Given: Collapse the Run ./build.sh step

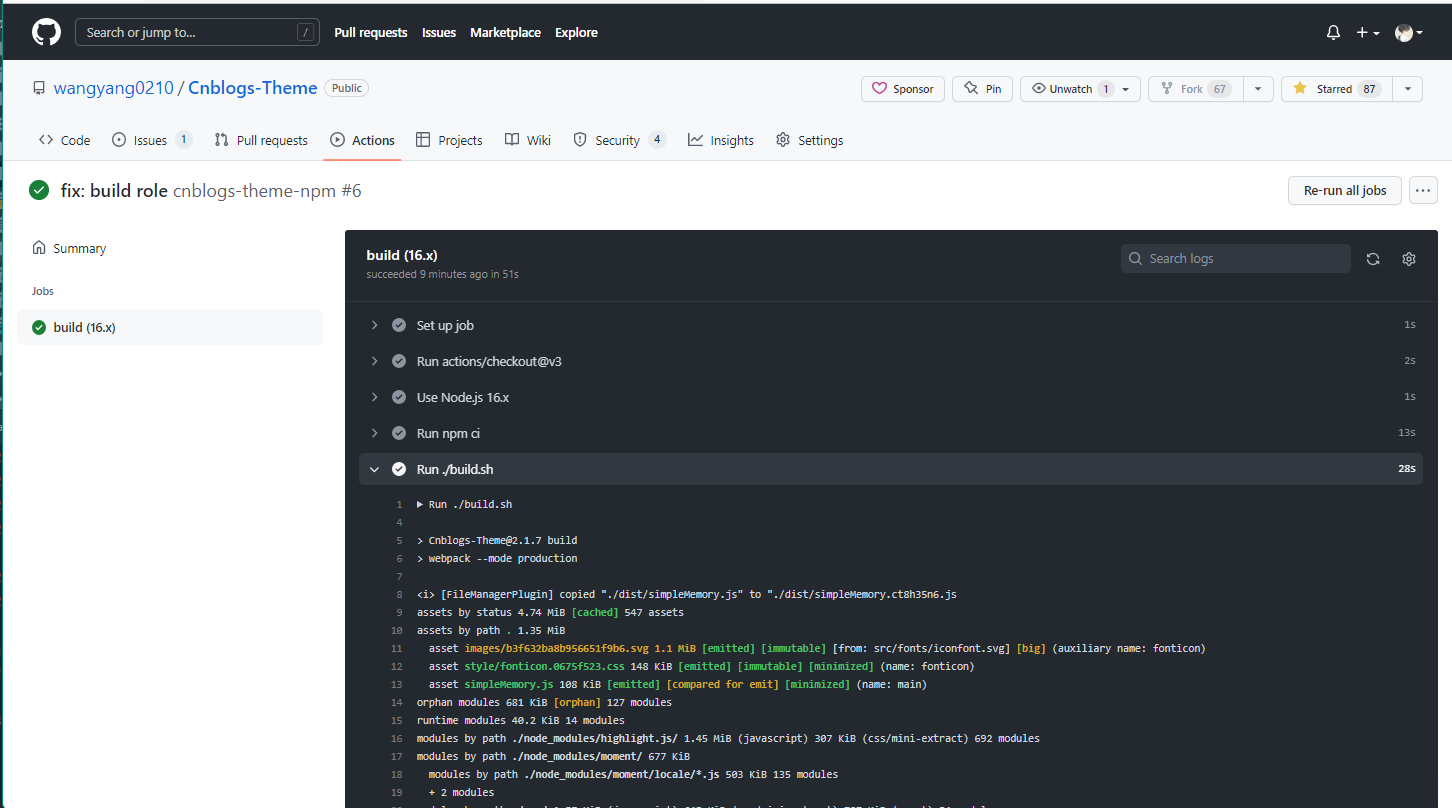Looking at the screenshot, I should coord(374,469).
